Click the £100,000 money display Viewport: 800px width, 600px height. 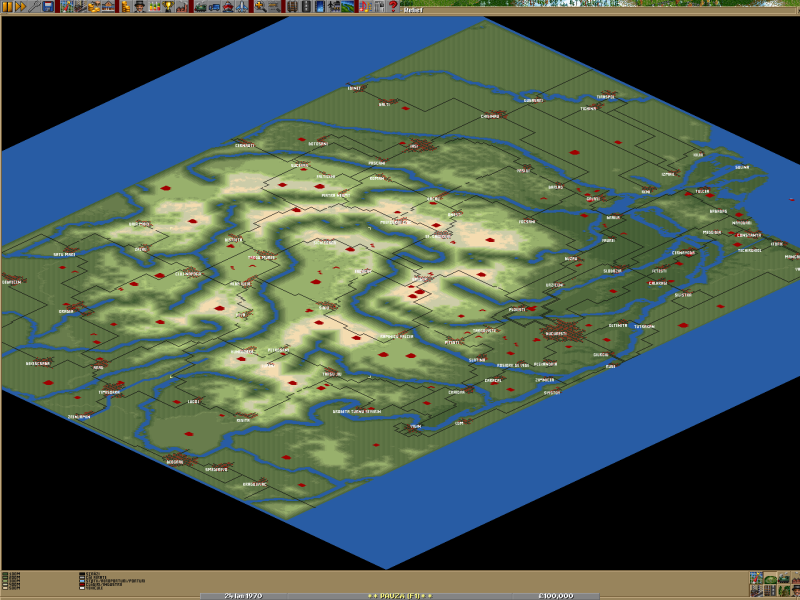[x=556, y=596]
